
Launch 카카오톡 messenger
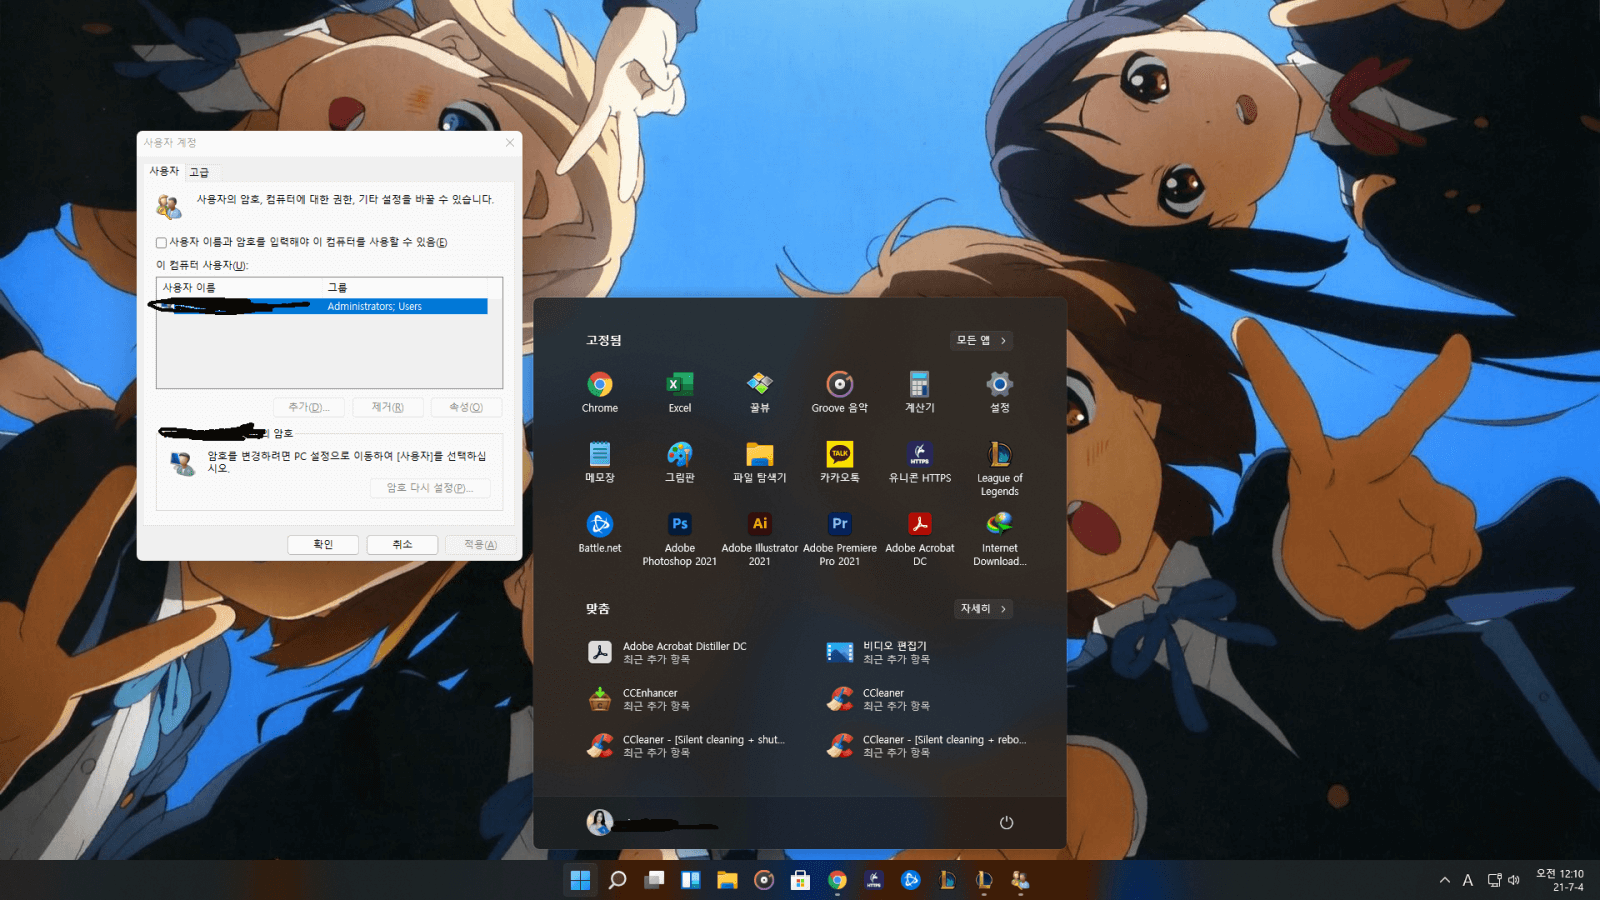pyautogui.click(x=840, y=461)
